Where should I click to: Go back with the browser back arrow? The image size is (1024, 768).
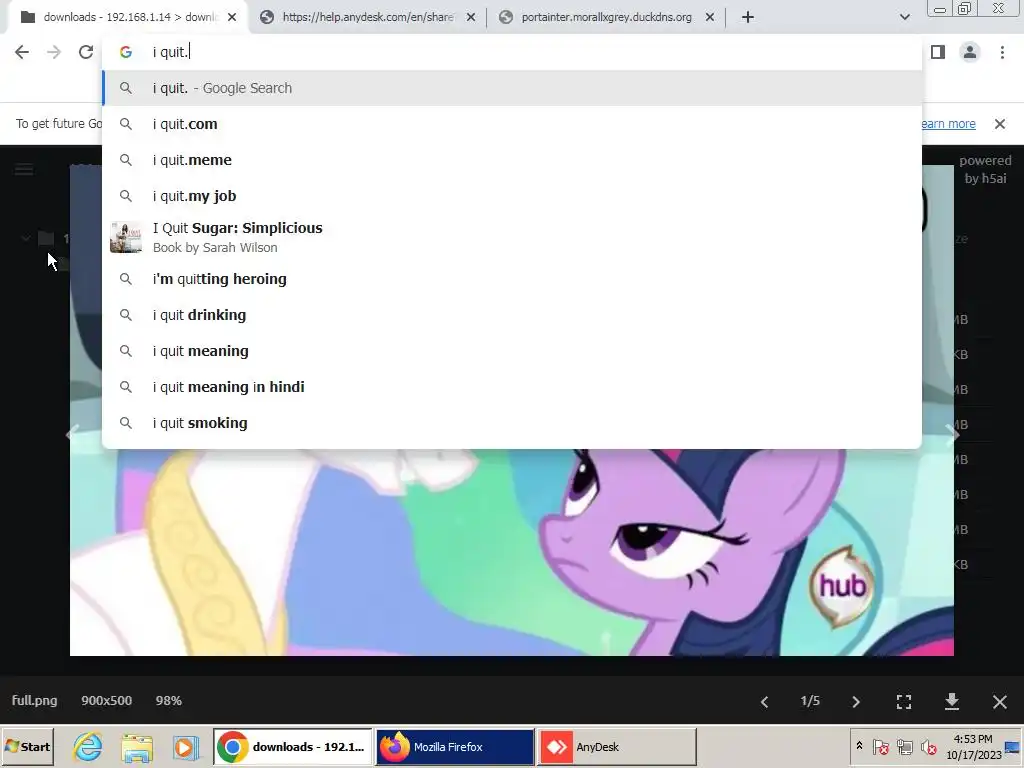(22, 52)
